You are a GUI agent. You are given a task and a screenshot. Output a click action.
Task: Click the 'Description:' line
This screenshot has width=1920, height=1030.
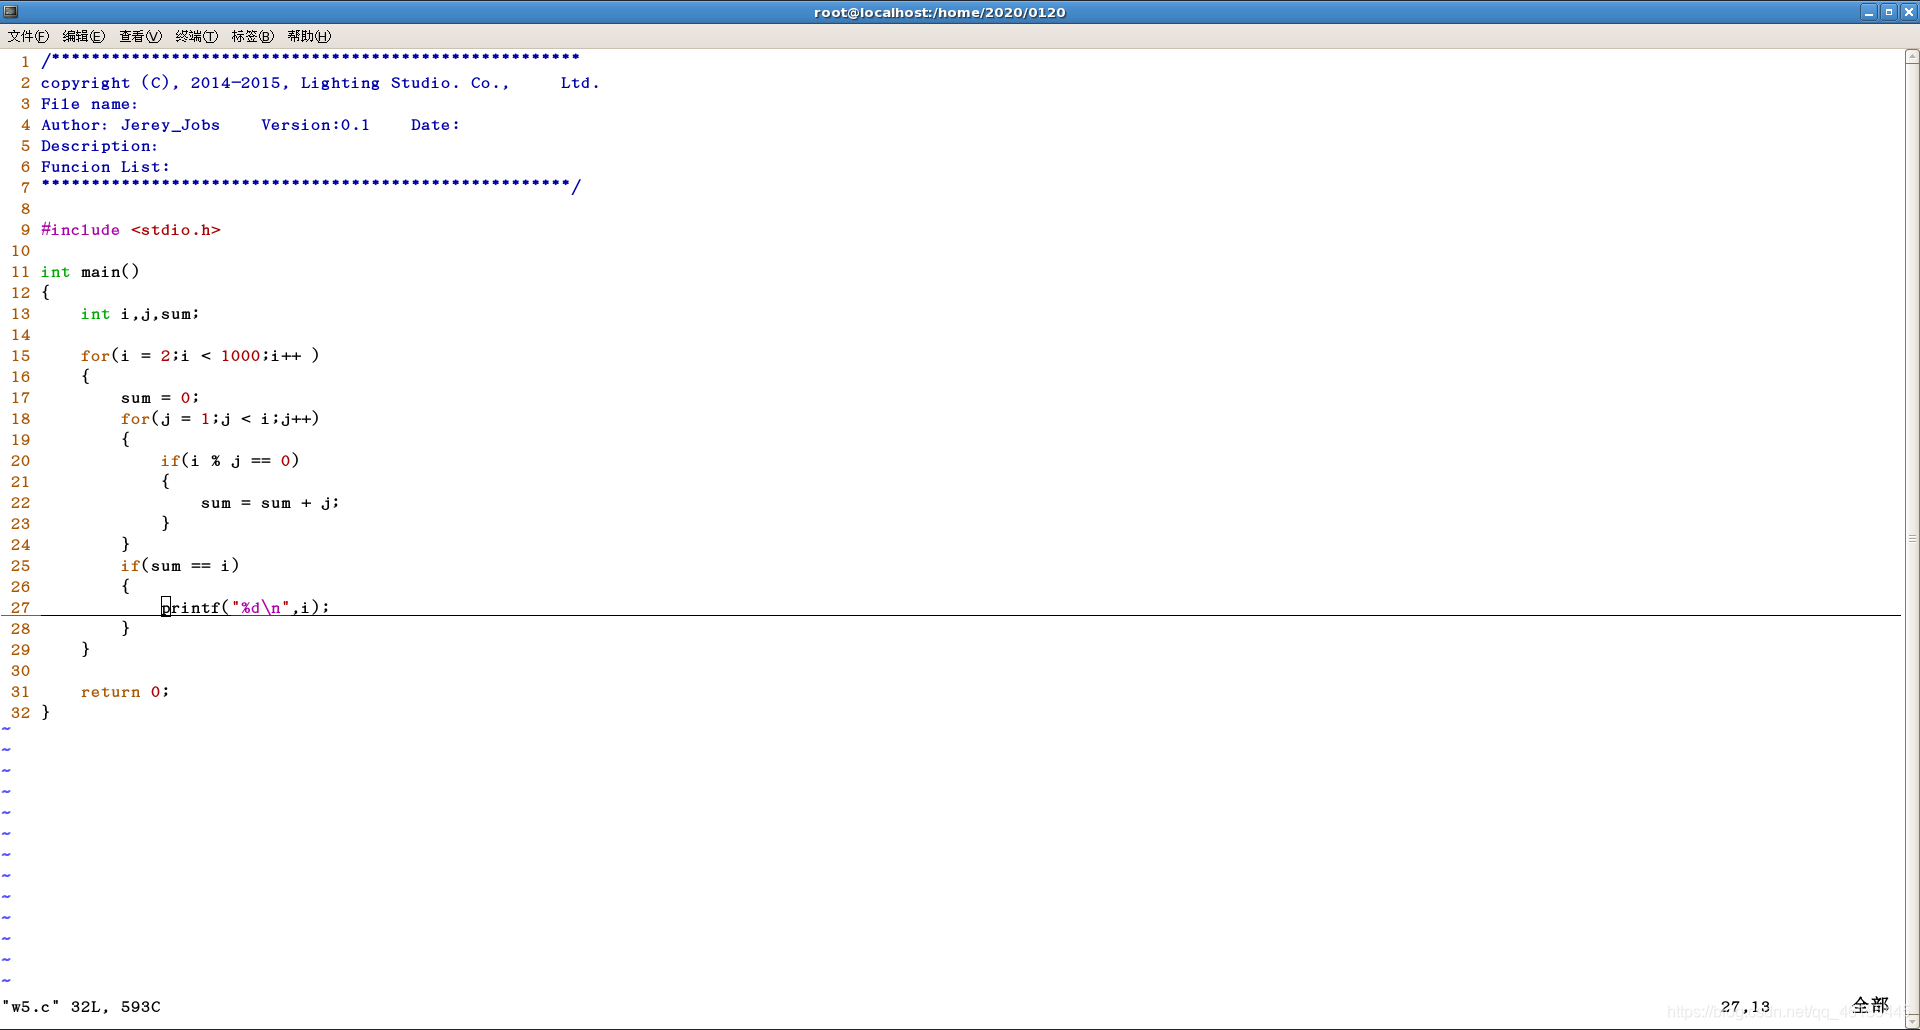[99, 146]
